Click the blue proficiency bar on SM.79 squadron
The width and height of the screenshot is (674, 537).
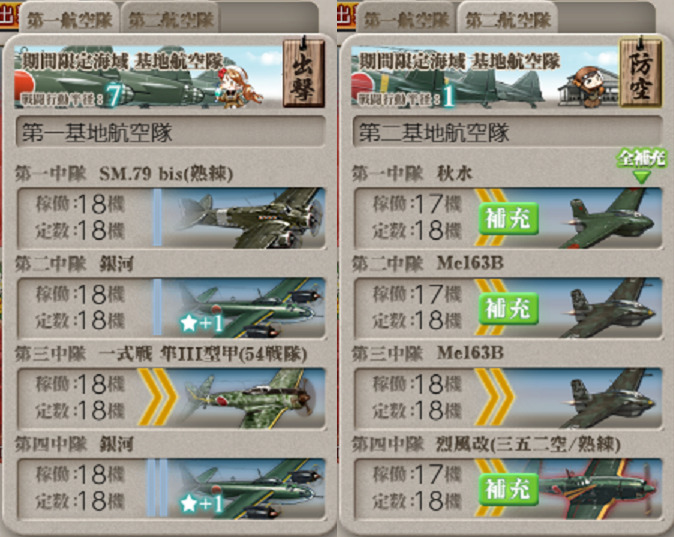pyautogui.click(x=157, y=217)
